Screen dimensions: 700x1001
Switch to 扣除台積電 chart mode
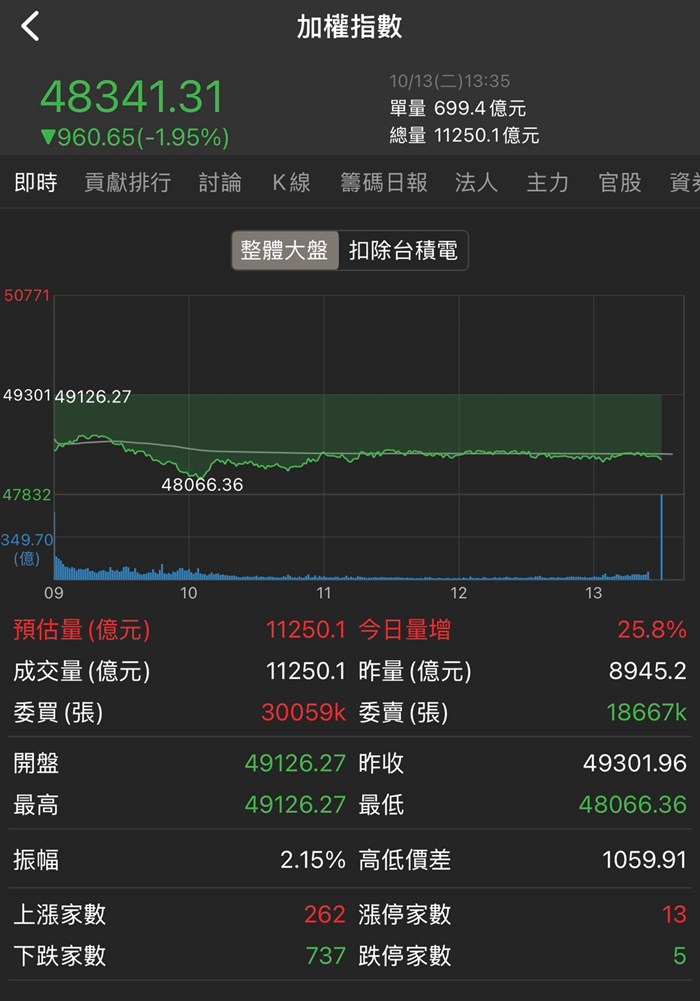click(403, 250)
